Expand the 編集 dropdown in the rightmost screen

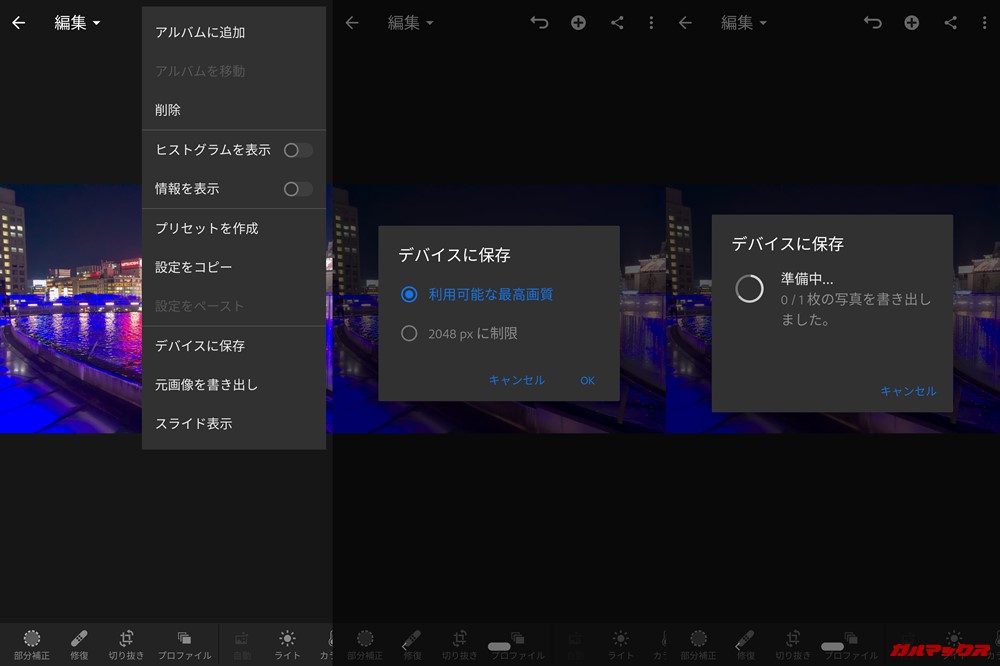744,23
